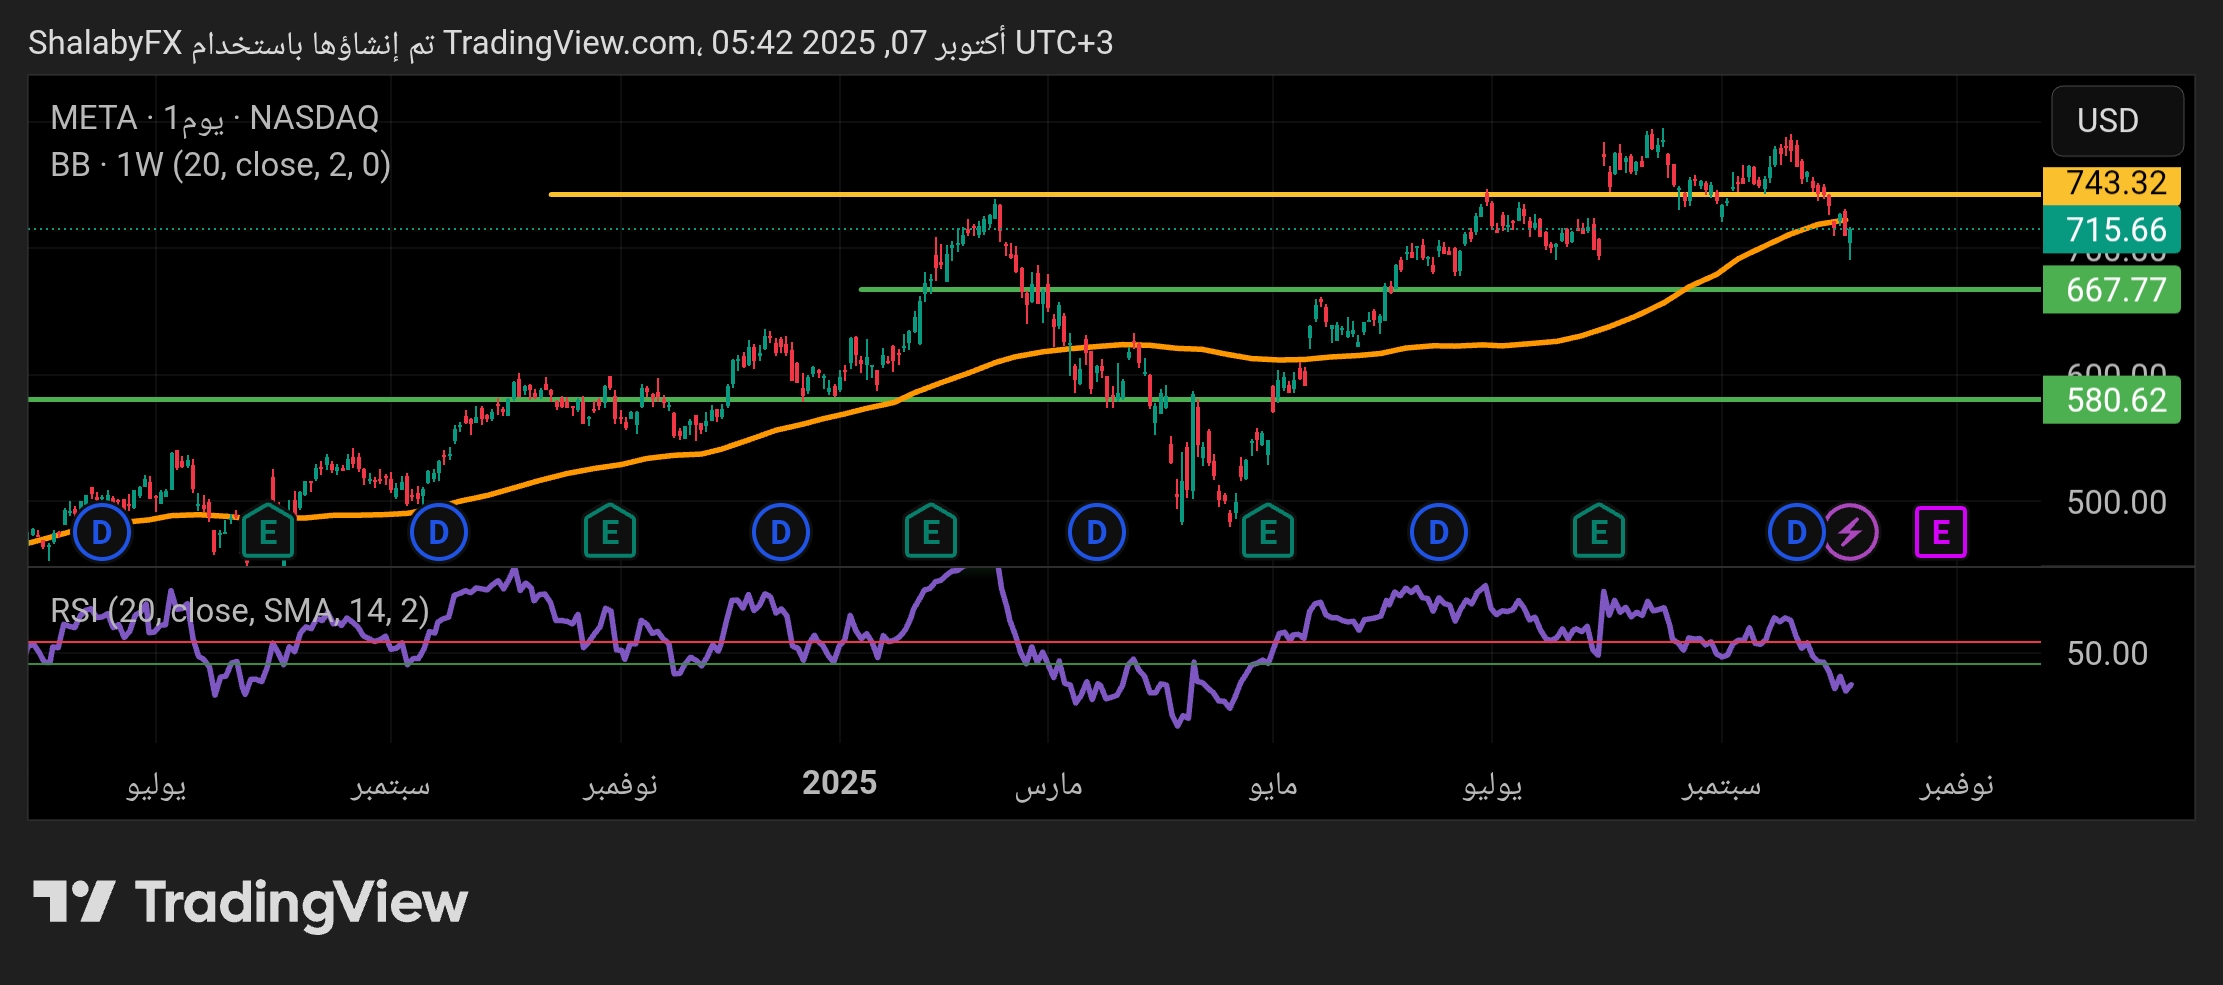The image size is (2223, 985).
Task: Select the BB 1W (20, close, 2, 0) indicator legend
Action: (x=220, y=165)
